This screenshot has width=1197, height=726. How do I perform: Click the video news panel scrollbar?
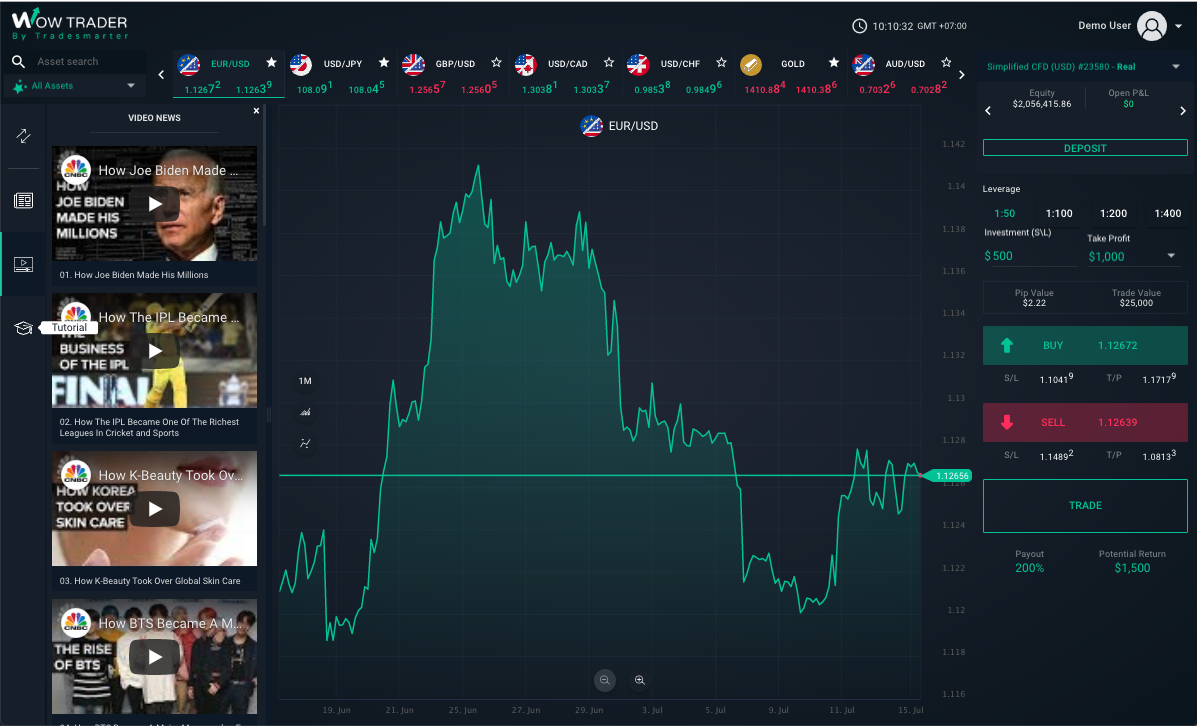point(264,164)
